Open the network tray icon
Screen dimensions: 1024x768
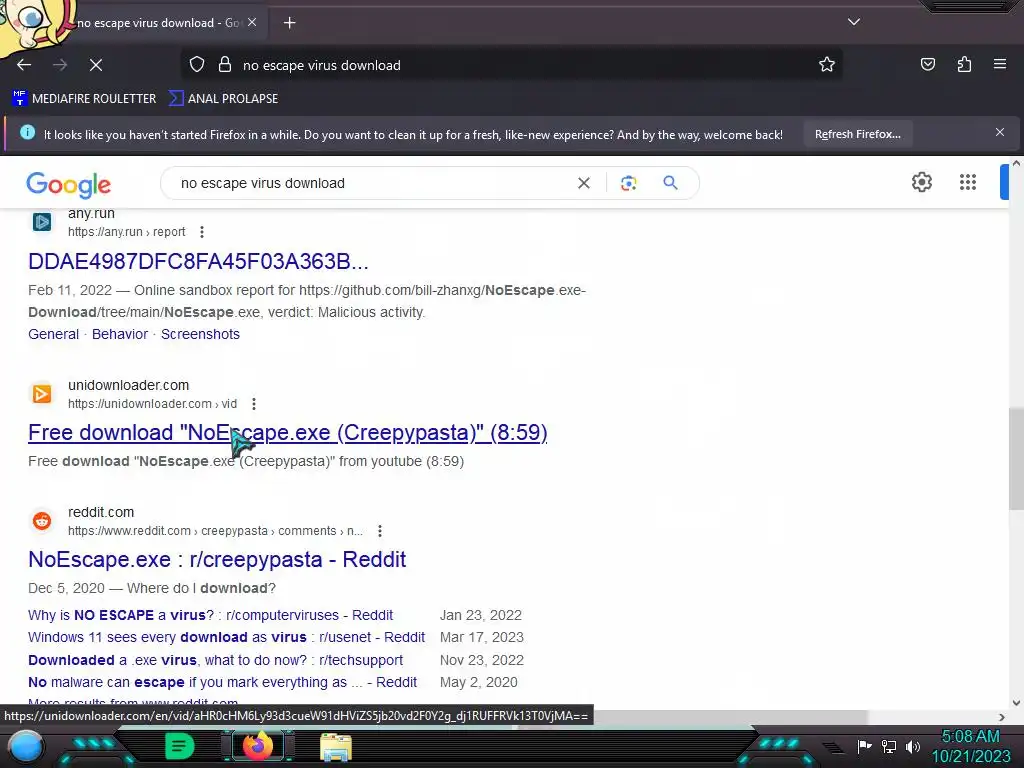coord(889,746)
